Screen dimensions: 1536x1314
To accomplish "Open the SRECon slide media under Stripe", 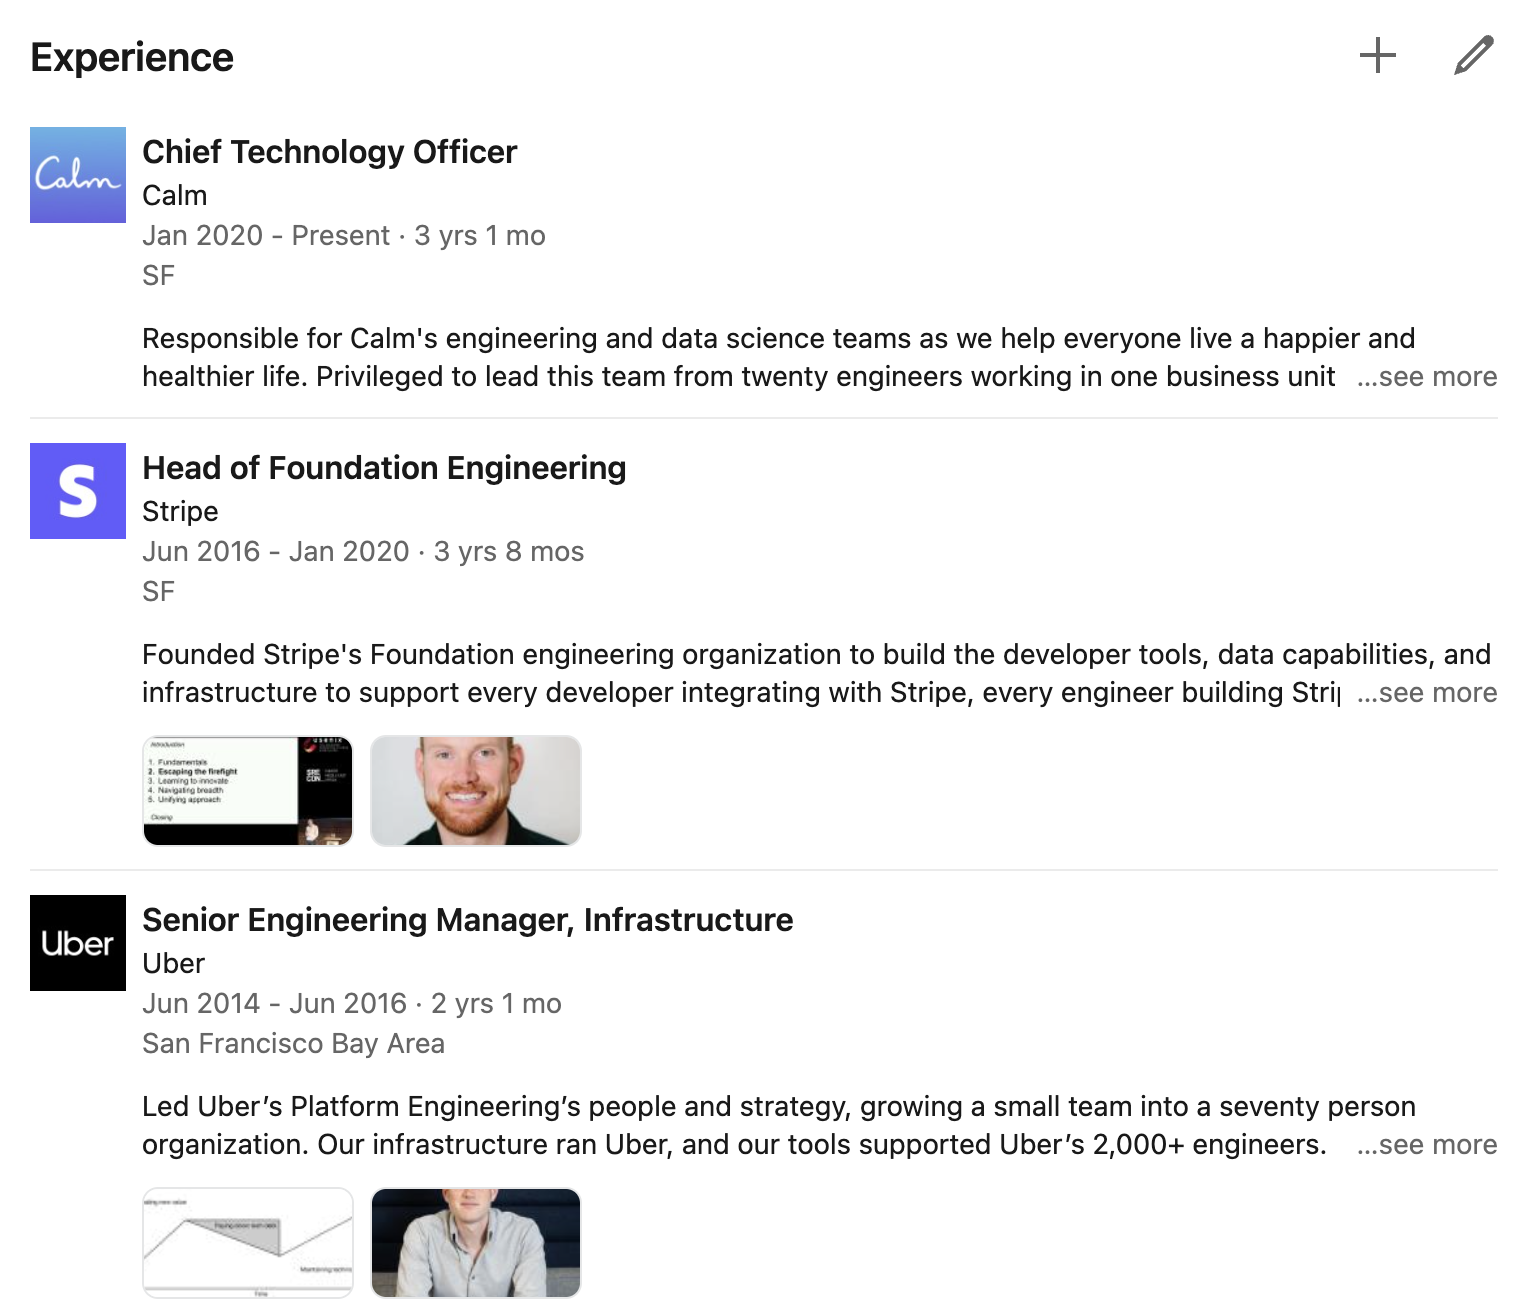I will [x=247, y=790].
